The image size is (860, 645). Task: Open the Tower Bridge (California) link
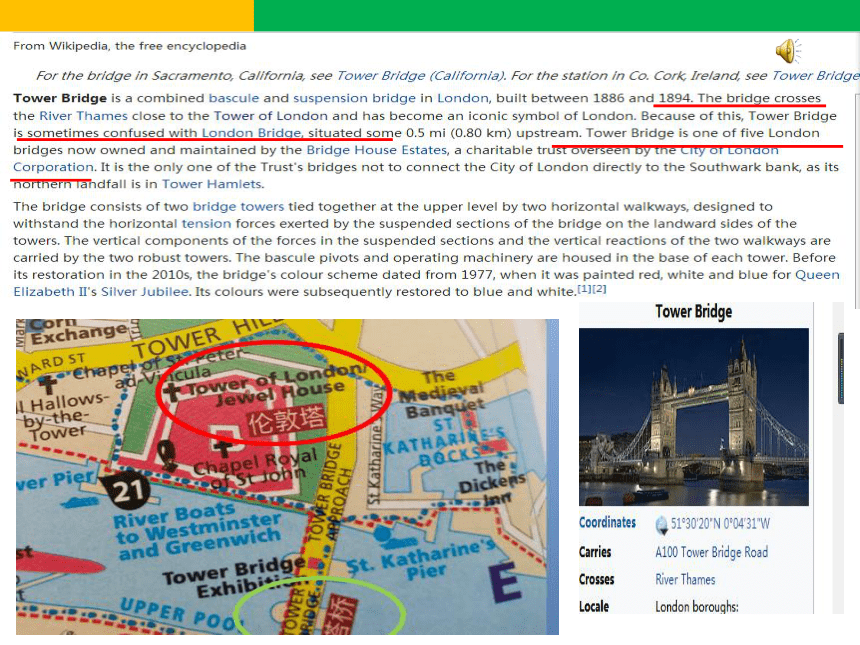click(x=421, y=76)
